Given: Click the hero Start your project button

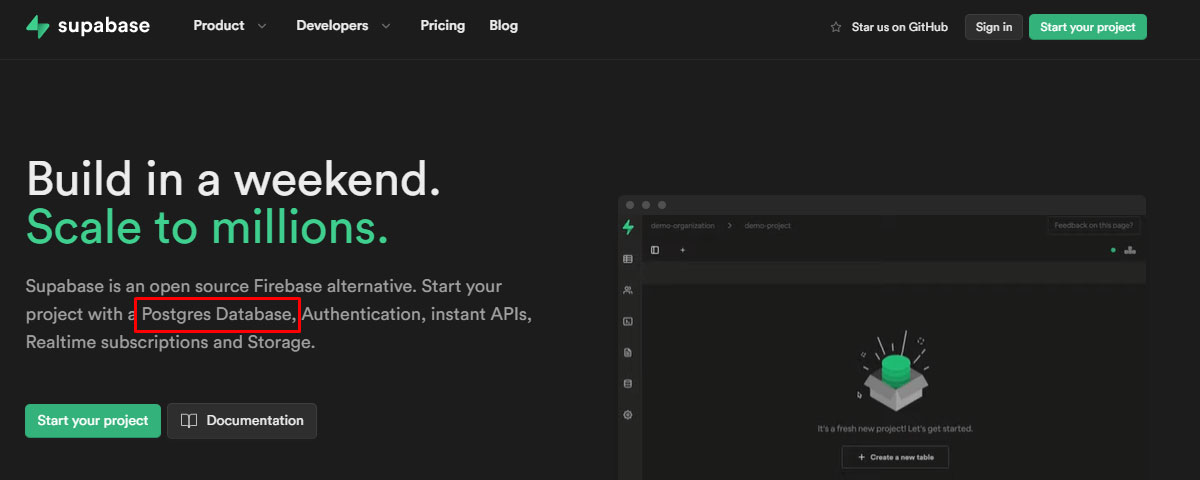Looking at the screenshot, I should (93, 421).
